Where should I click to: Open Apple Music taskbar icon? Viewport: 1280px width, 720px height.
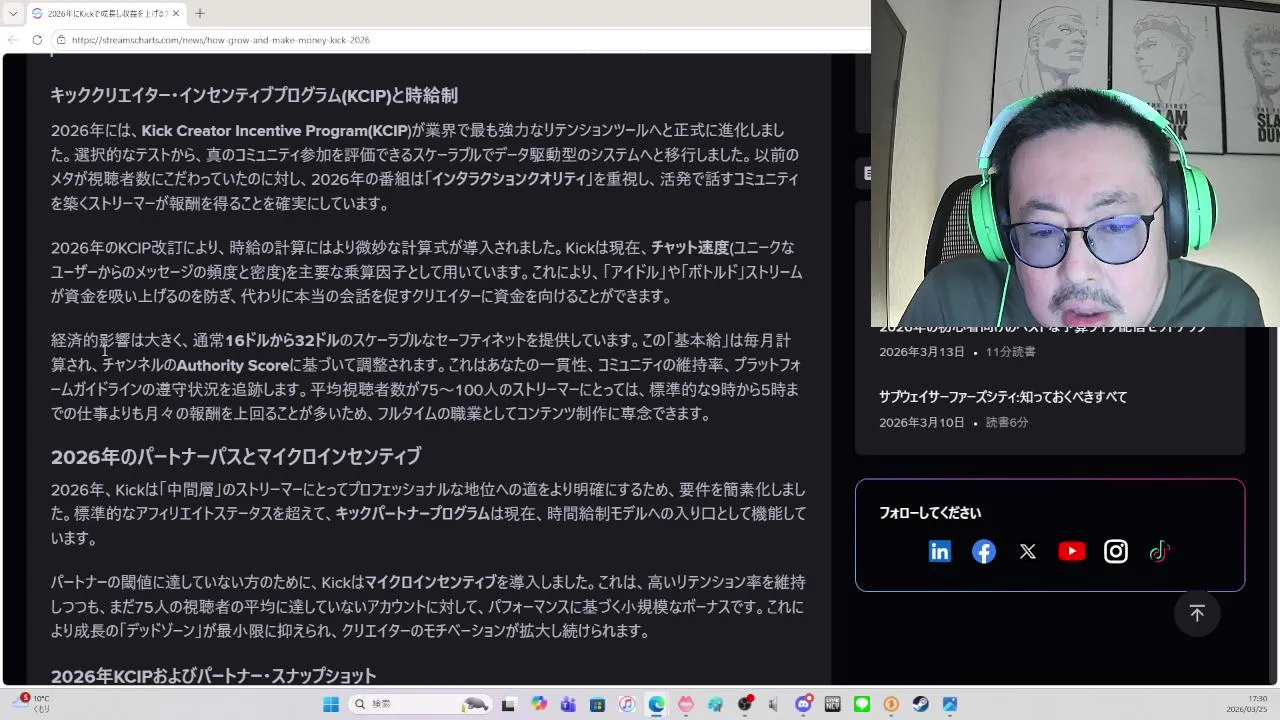click(627, 704)
